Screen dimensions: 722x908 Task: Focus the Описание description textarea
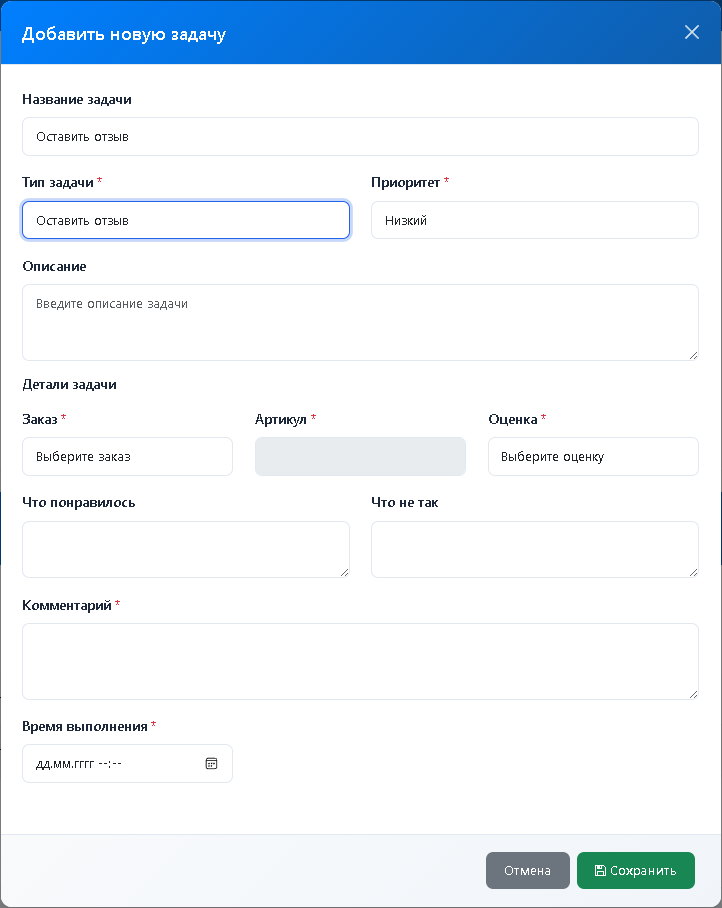pyautogui.click(x=360, y=322)
